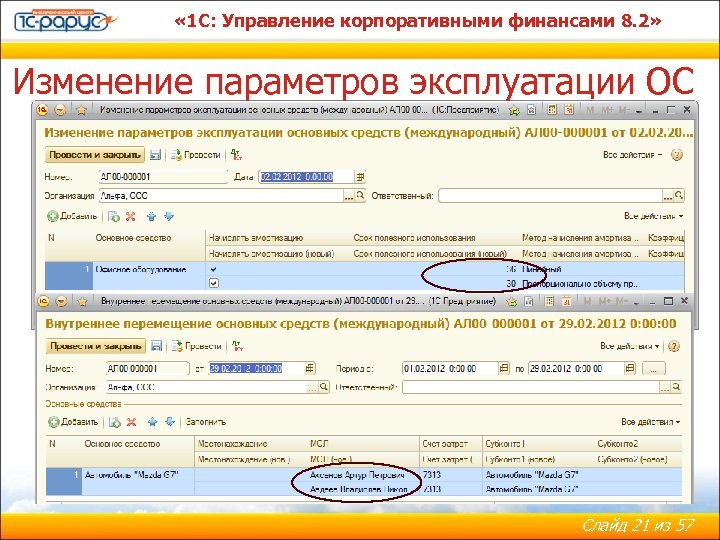Click Добавить in Изменение параметров table
The width and height of the screenshot is (720, 540).
pyautogui.click(x=72, y=216)
